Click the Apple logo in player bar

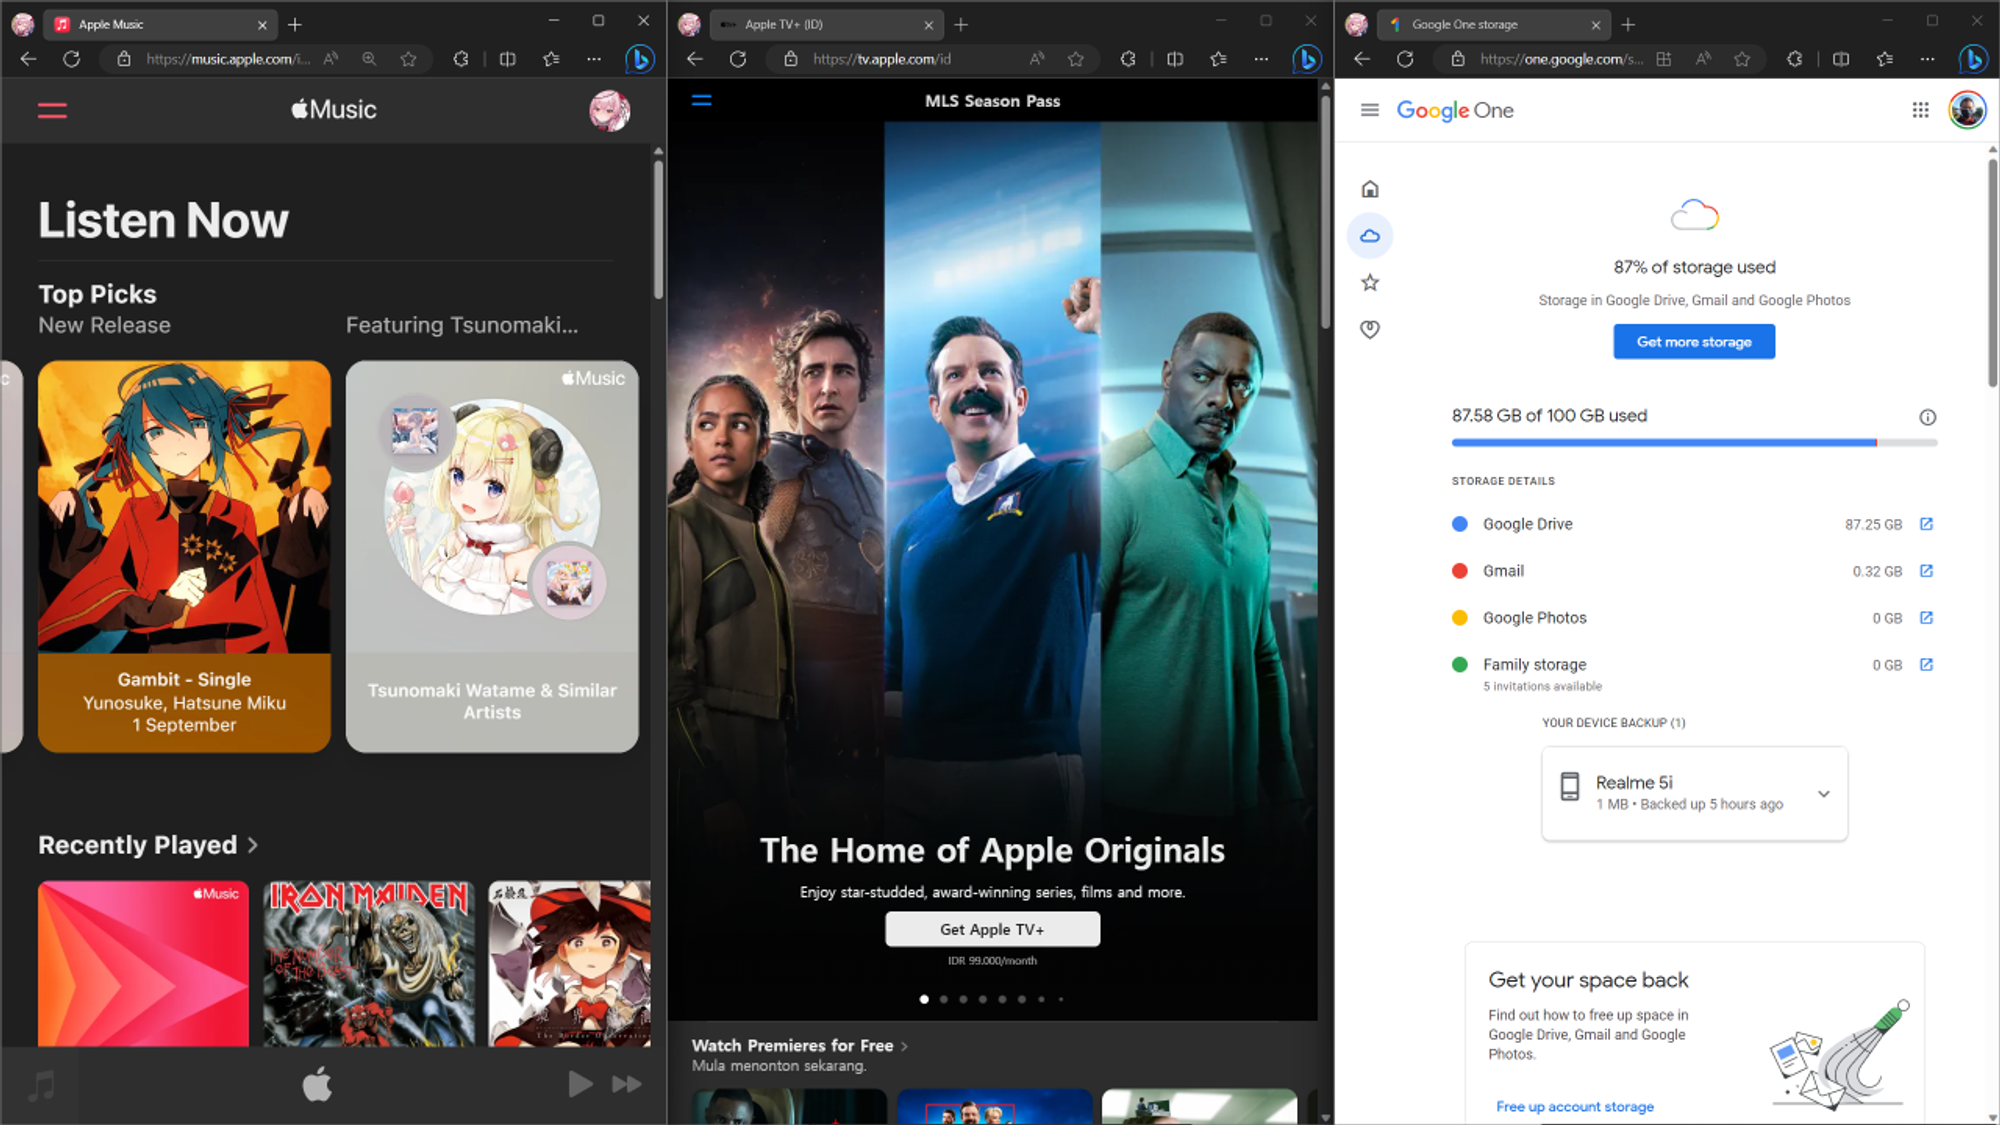point(317,1085)
